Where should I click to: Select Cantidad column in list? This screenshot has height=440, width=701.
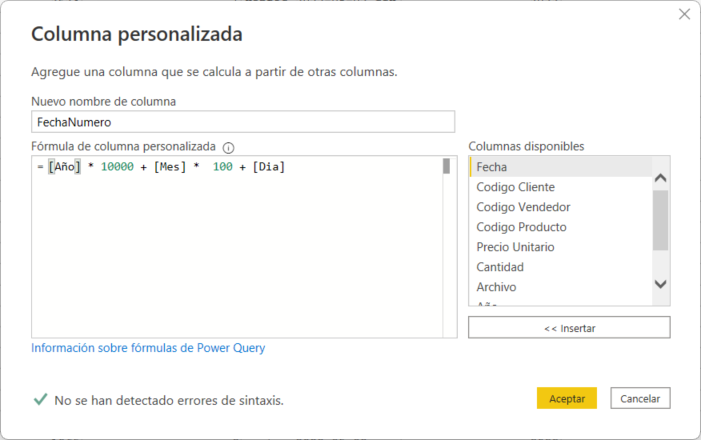point(561,267)
